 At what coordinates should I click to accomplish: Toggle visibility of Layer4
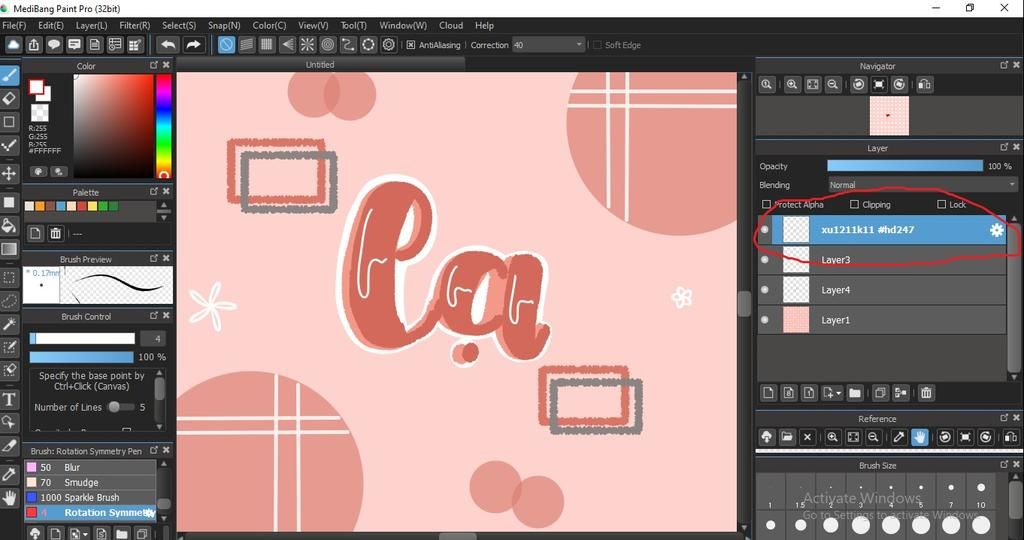pyautogui.click(x=765, y=290)
